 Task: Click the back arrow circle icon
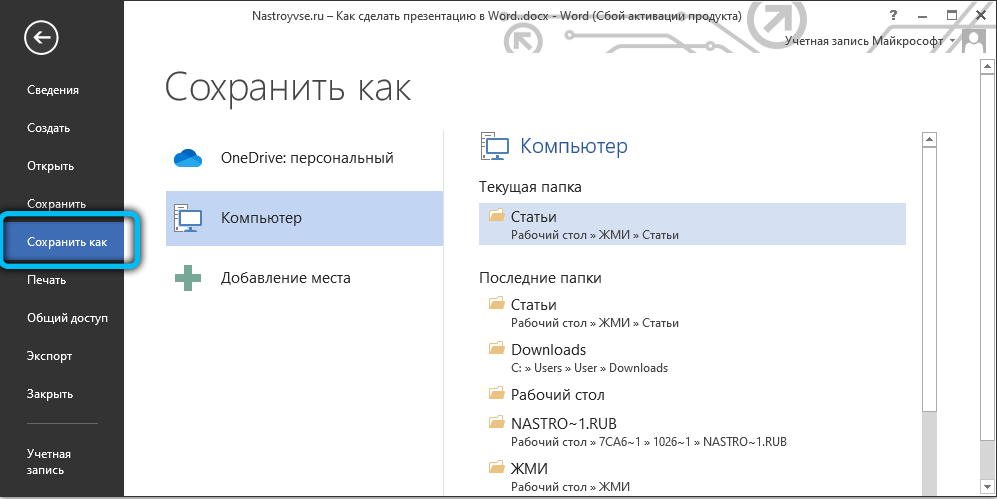43,38
